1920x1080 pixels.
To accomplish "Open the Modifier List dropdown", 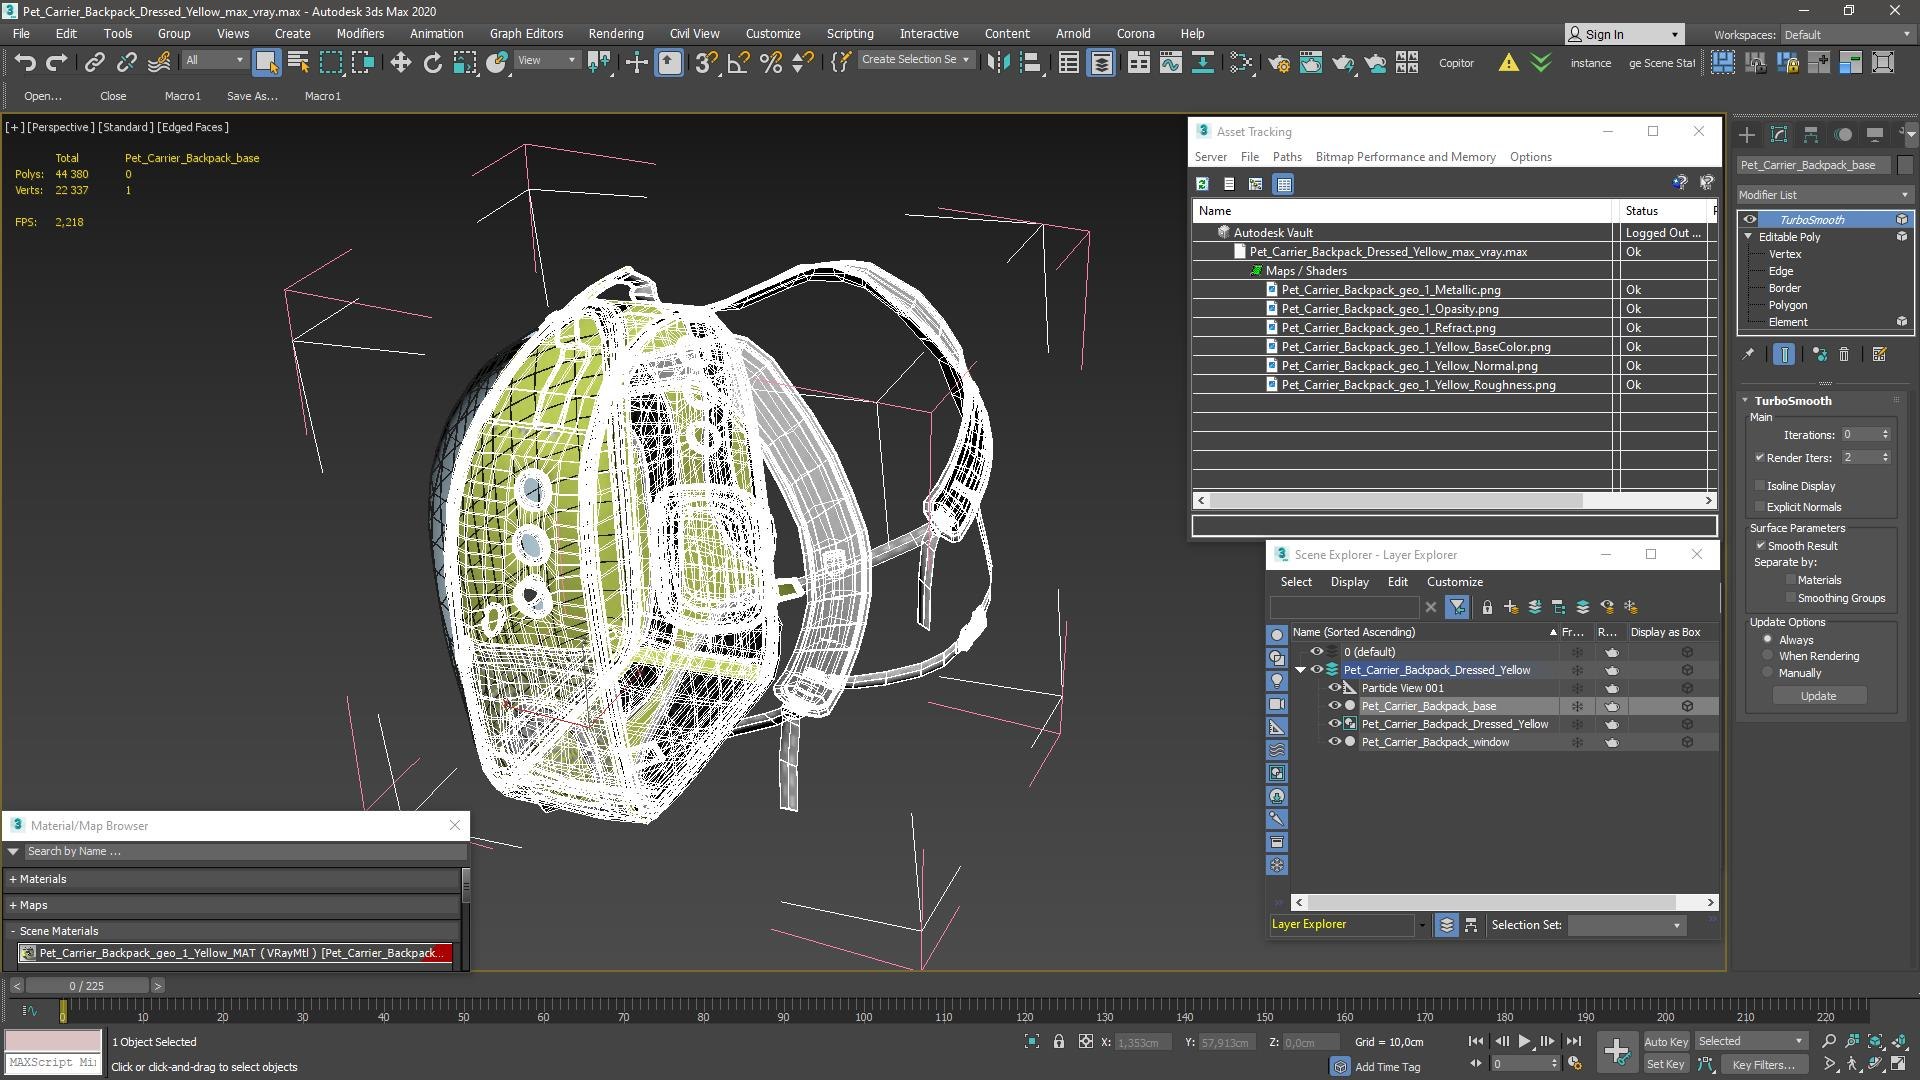I will coord(1824,195).
